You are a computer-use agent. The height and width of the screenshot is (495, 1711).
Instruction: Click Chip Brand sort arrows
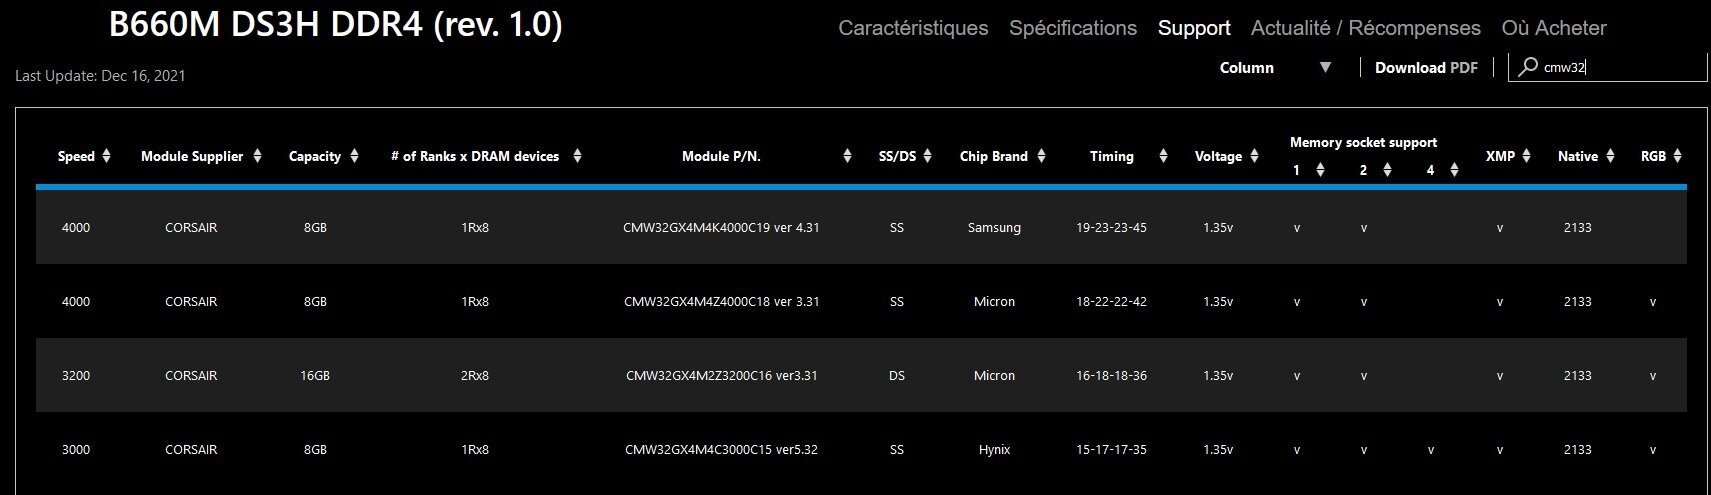pyautogui.click(x=1041, y=156)
